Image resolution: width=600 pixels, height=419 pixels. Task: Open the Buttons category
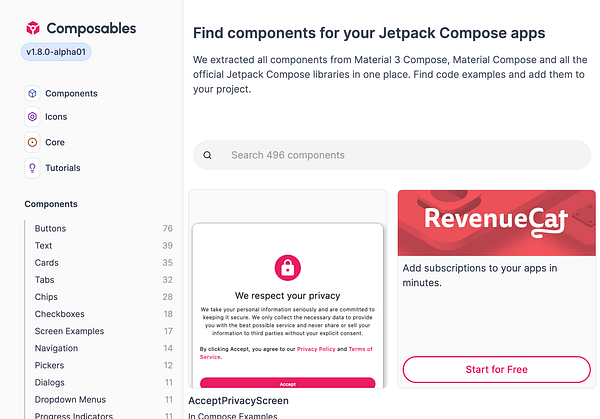tap(50, 229)
